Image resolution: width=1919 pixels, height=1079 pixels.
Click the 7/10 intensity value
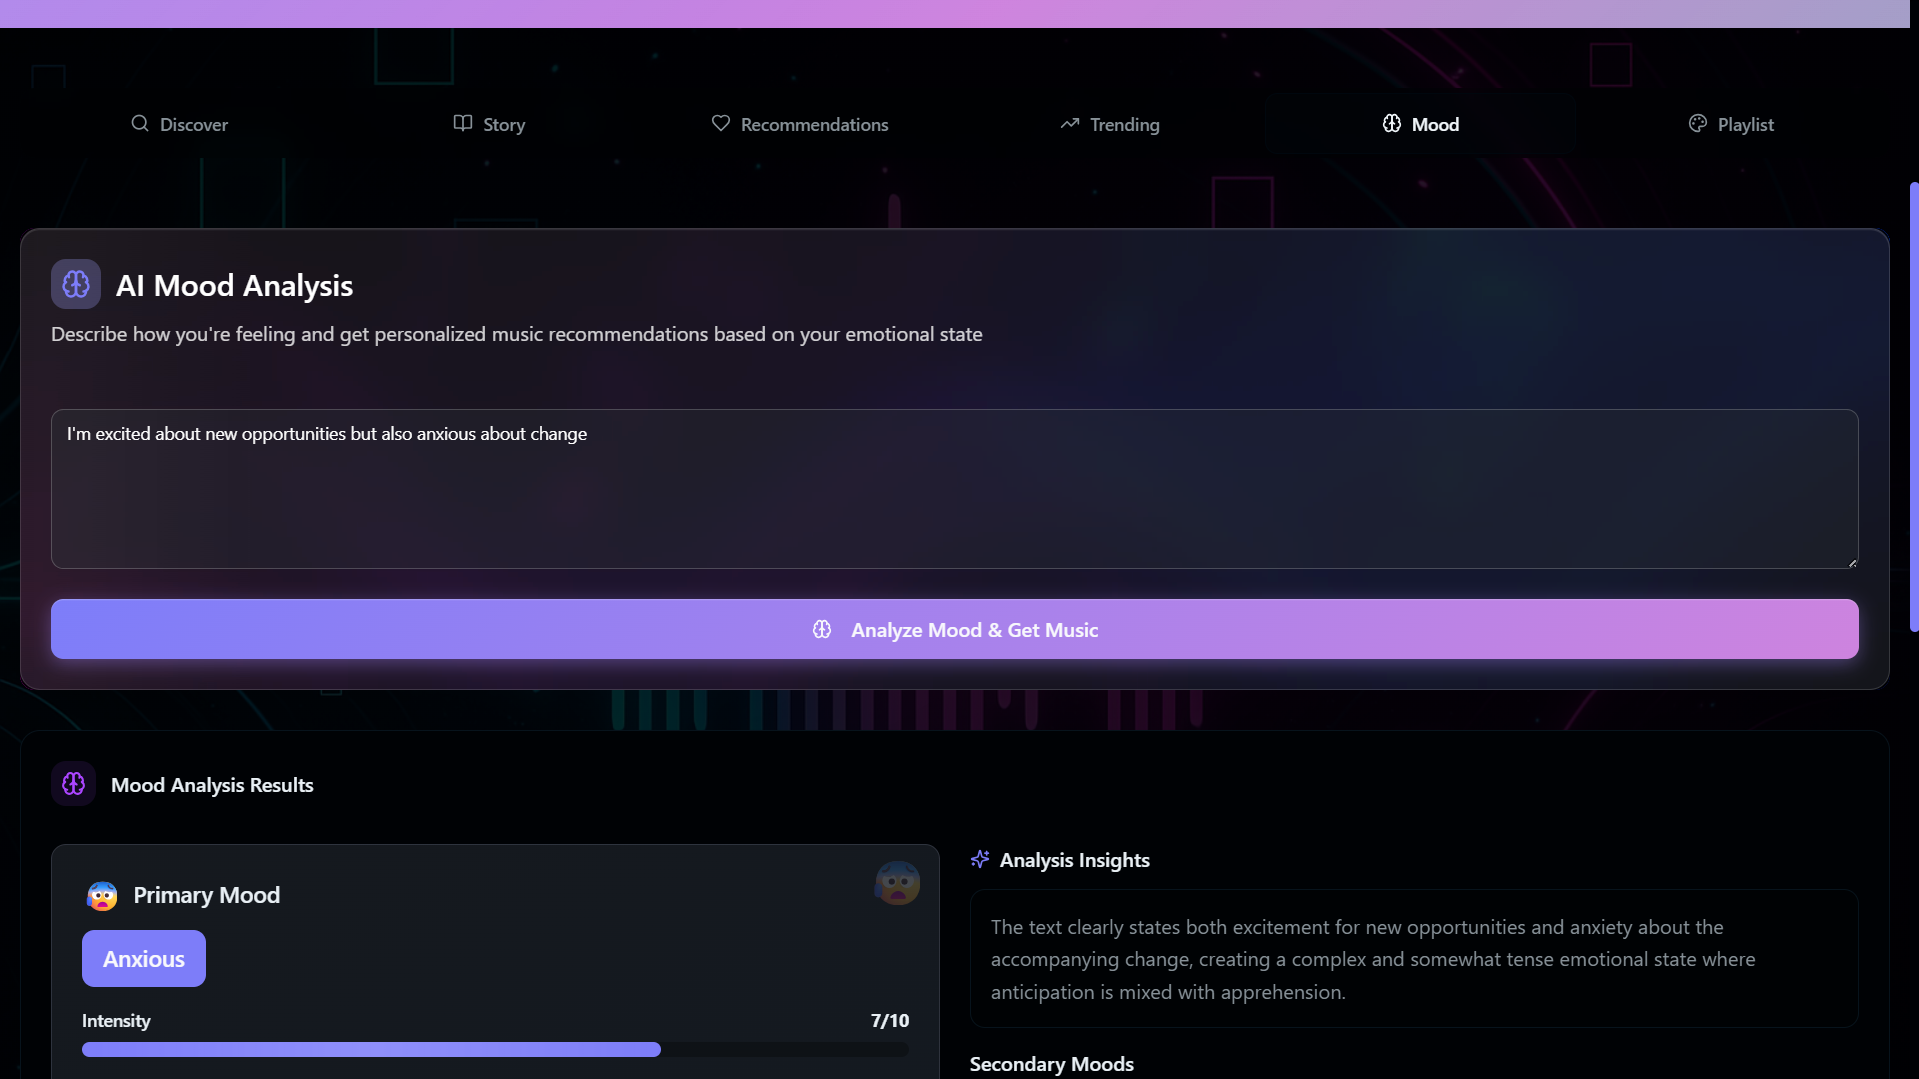tap(890, 1020)
